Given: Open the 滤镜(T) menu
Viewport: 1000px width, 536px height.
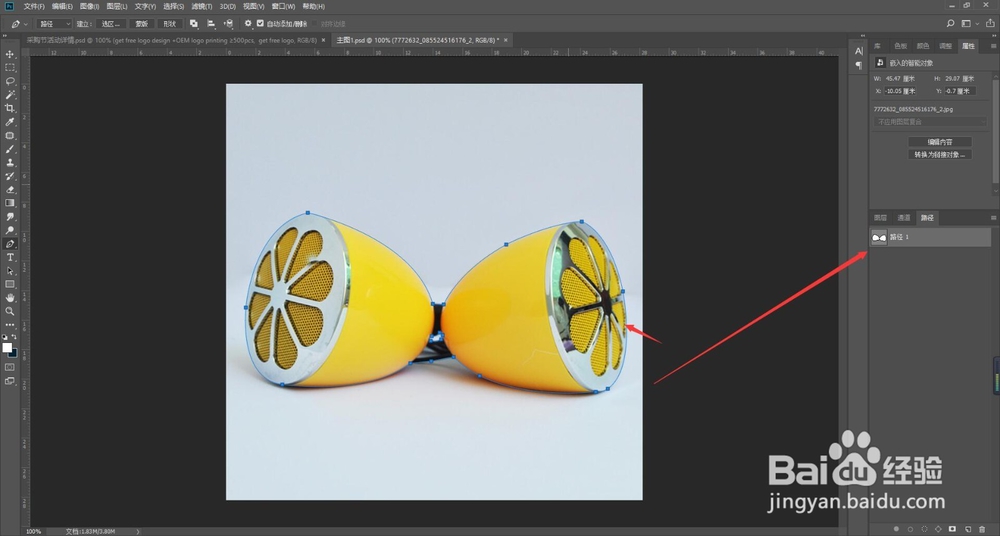Looking at the screenshot, I should tap(202, 6).
